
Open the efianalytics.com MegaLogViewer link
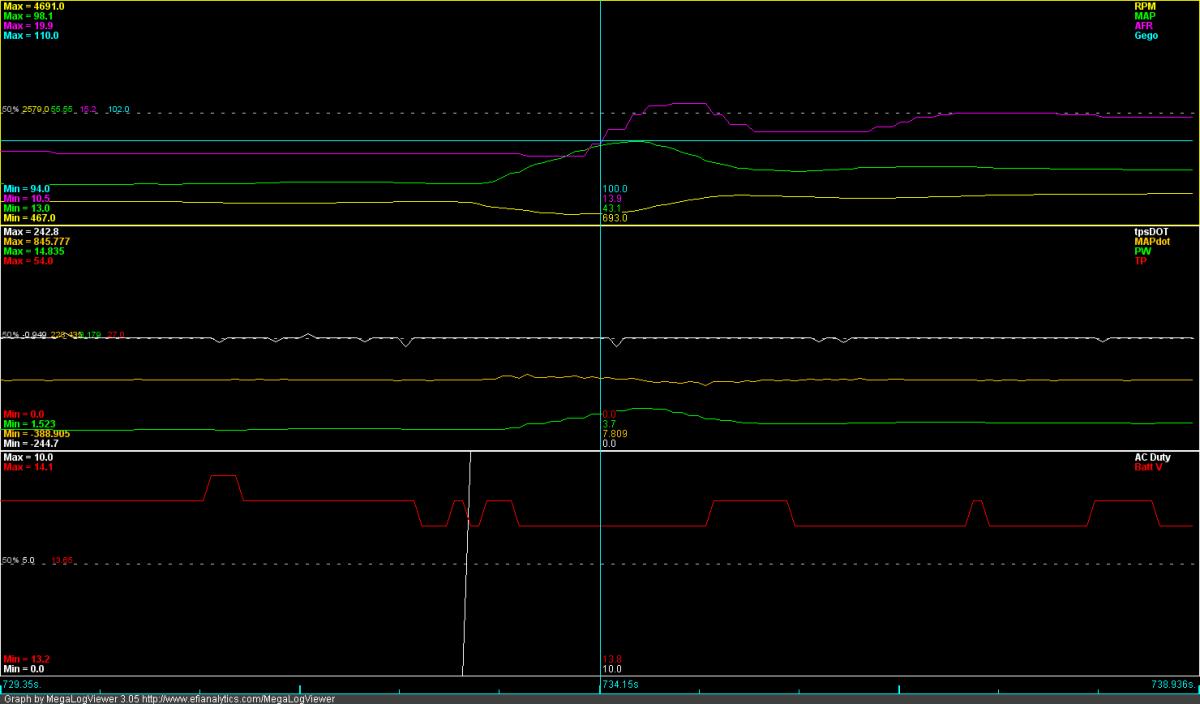click(237, 699)
